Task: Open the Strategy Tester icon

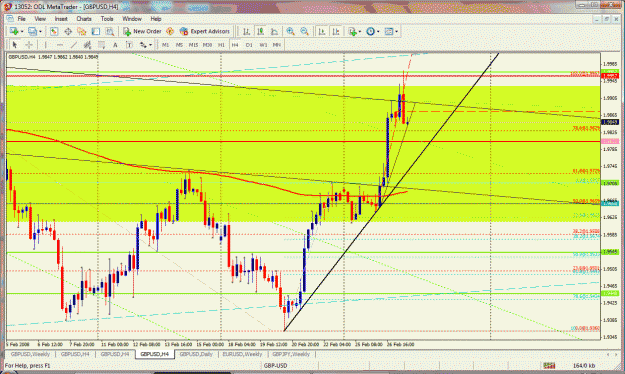Action: click(x=110, y=31)
